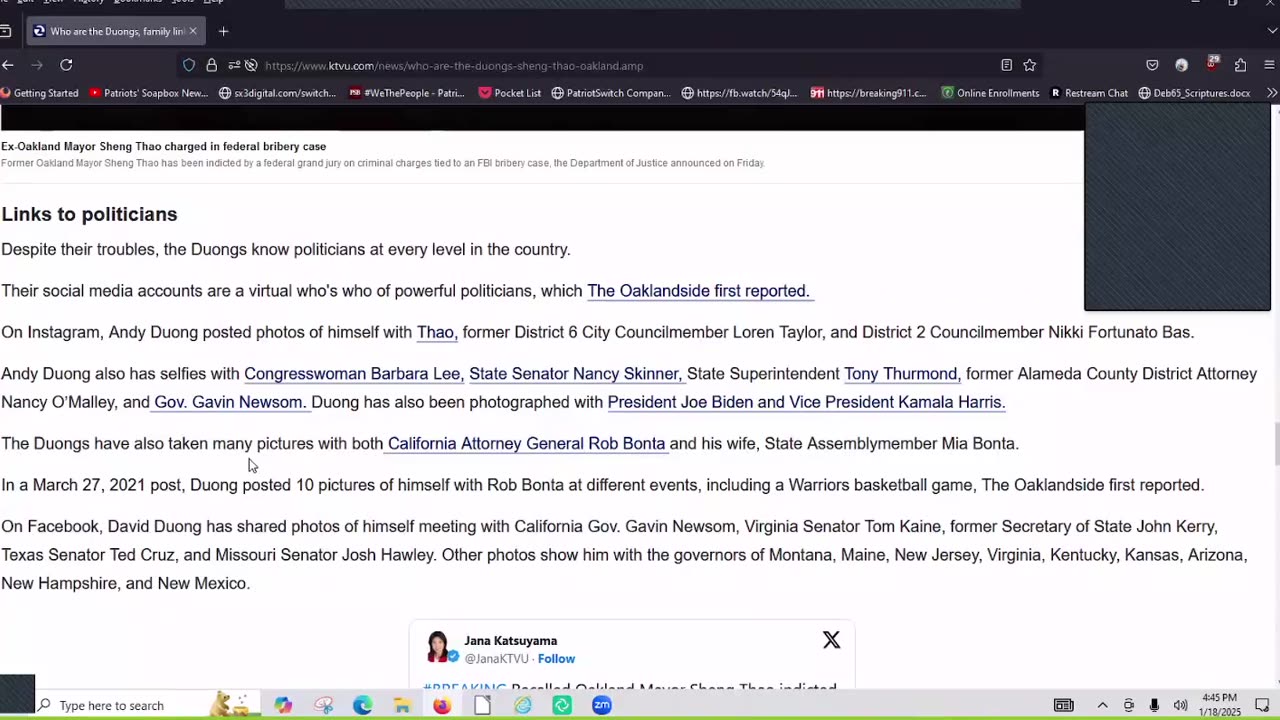This screenshot has height=720, width=1280.
Task: Open the Meet Now camera tray icon
Action: [x=1128, y=705]
